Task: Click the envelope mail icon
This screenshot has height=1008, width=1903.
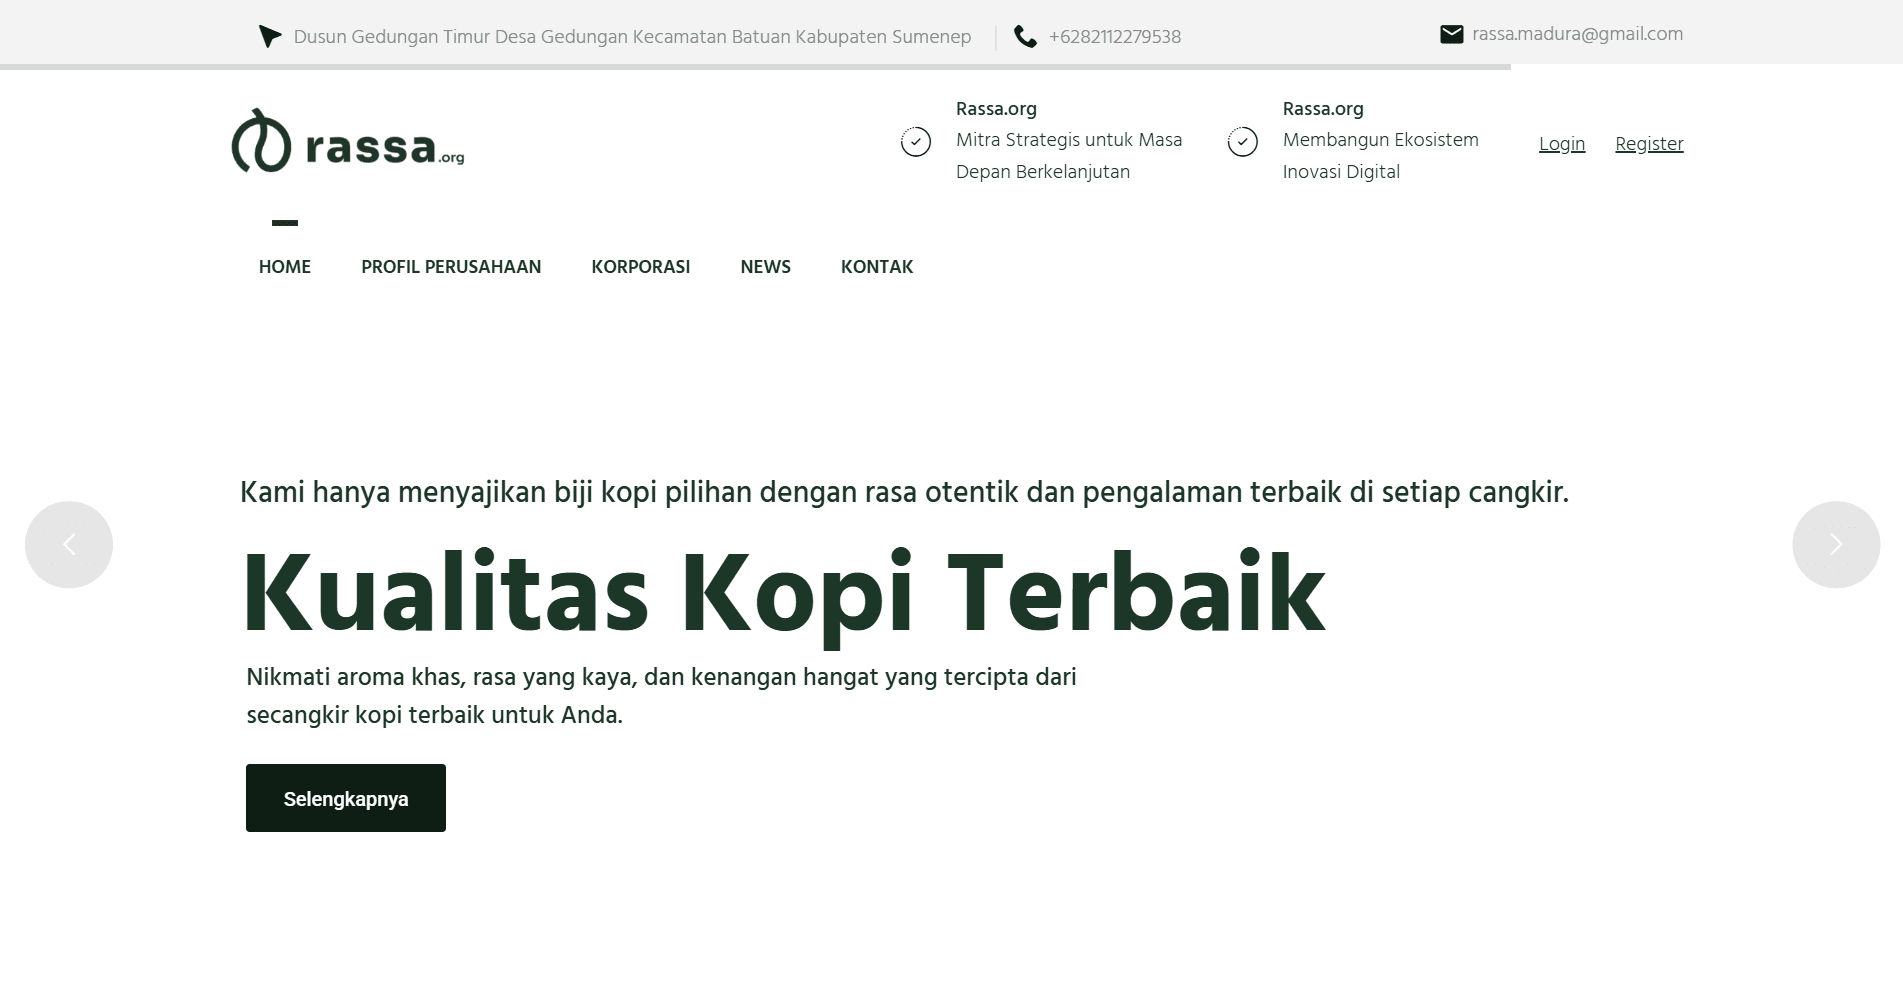Action: (1451, 34)
